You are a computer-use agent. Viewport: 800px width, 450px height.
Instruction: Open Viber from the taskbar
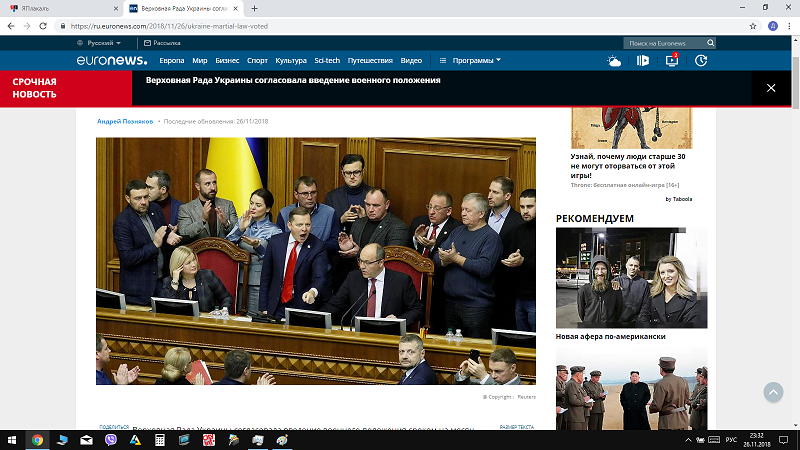[x=111, y=440]
